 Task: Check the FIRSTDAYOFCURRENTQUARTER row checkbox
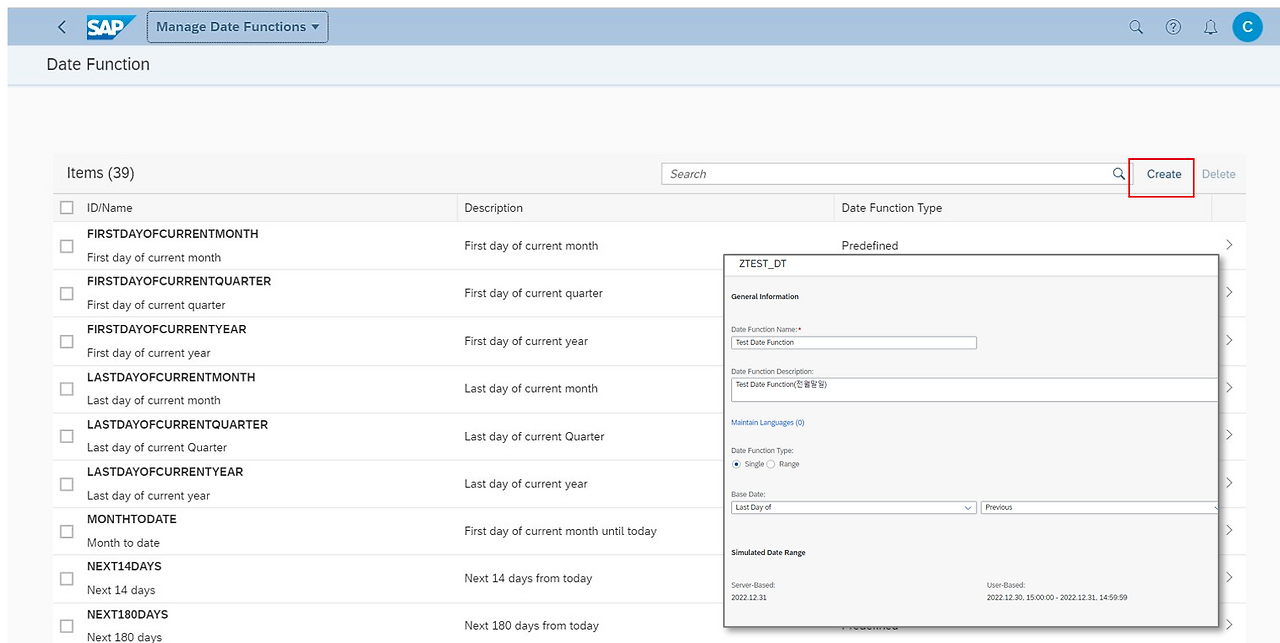coord(67,293)
